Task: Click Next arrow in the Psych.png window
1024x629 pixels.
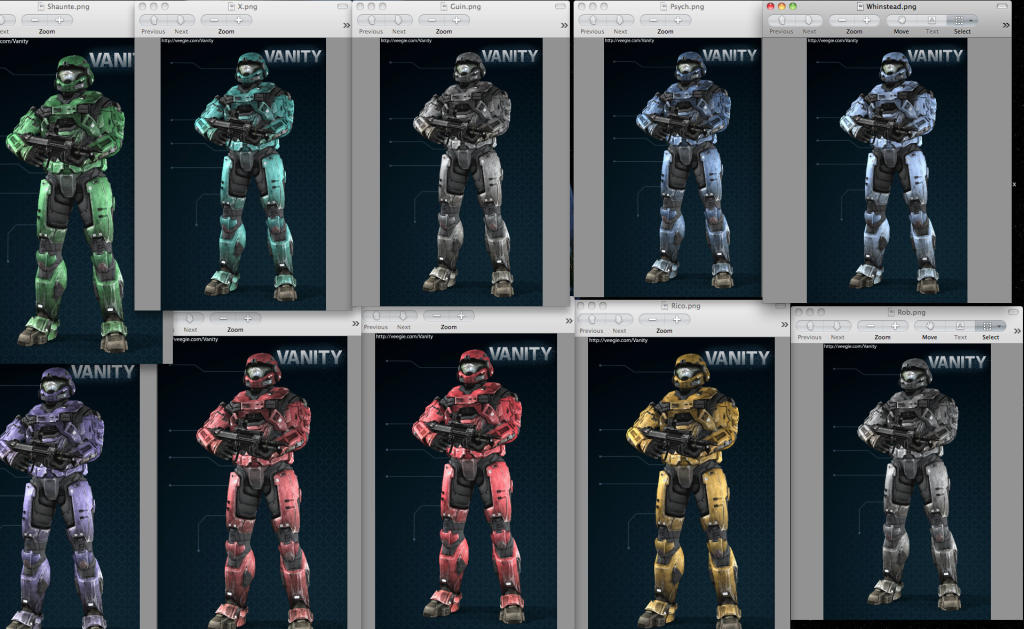Action: click(x=620, y=20)
